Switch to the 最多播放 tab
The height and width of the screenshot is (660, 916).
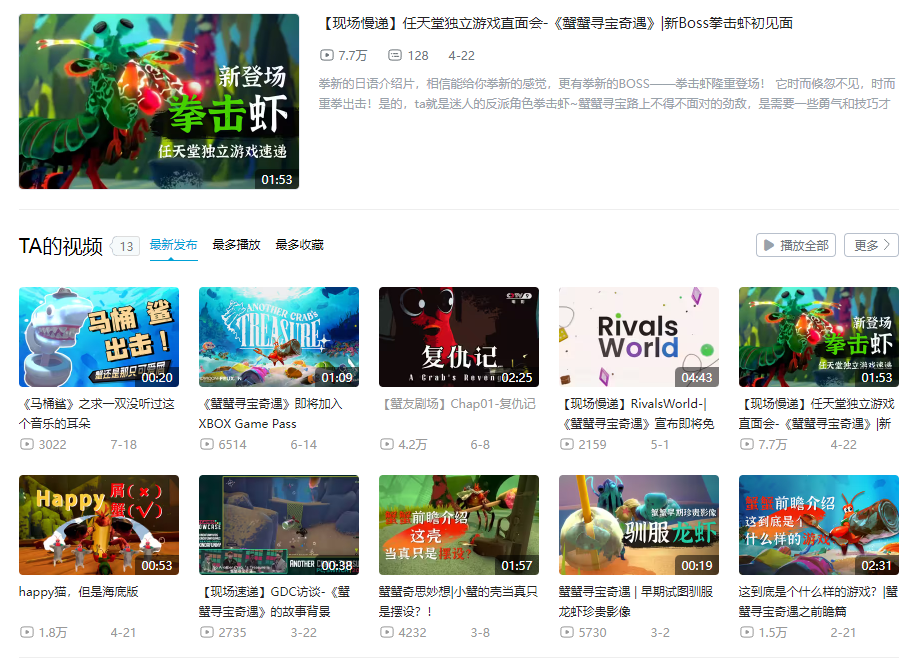coord(236,245)
